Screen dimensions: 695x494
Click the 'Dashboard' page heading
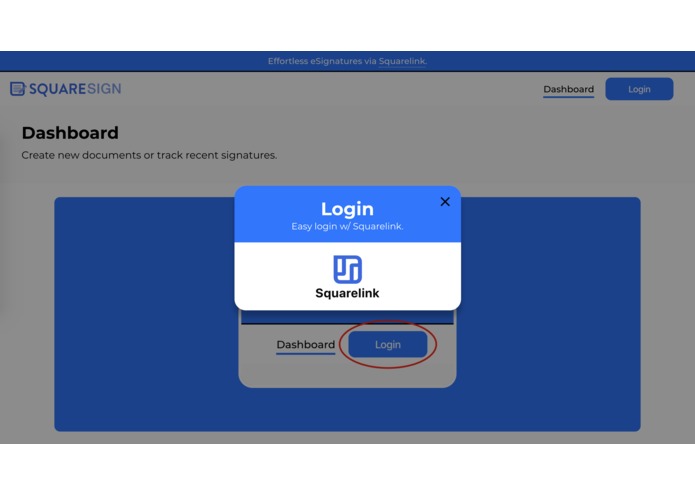(70, 133)
